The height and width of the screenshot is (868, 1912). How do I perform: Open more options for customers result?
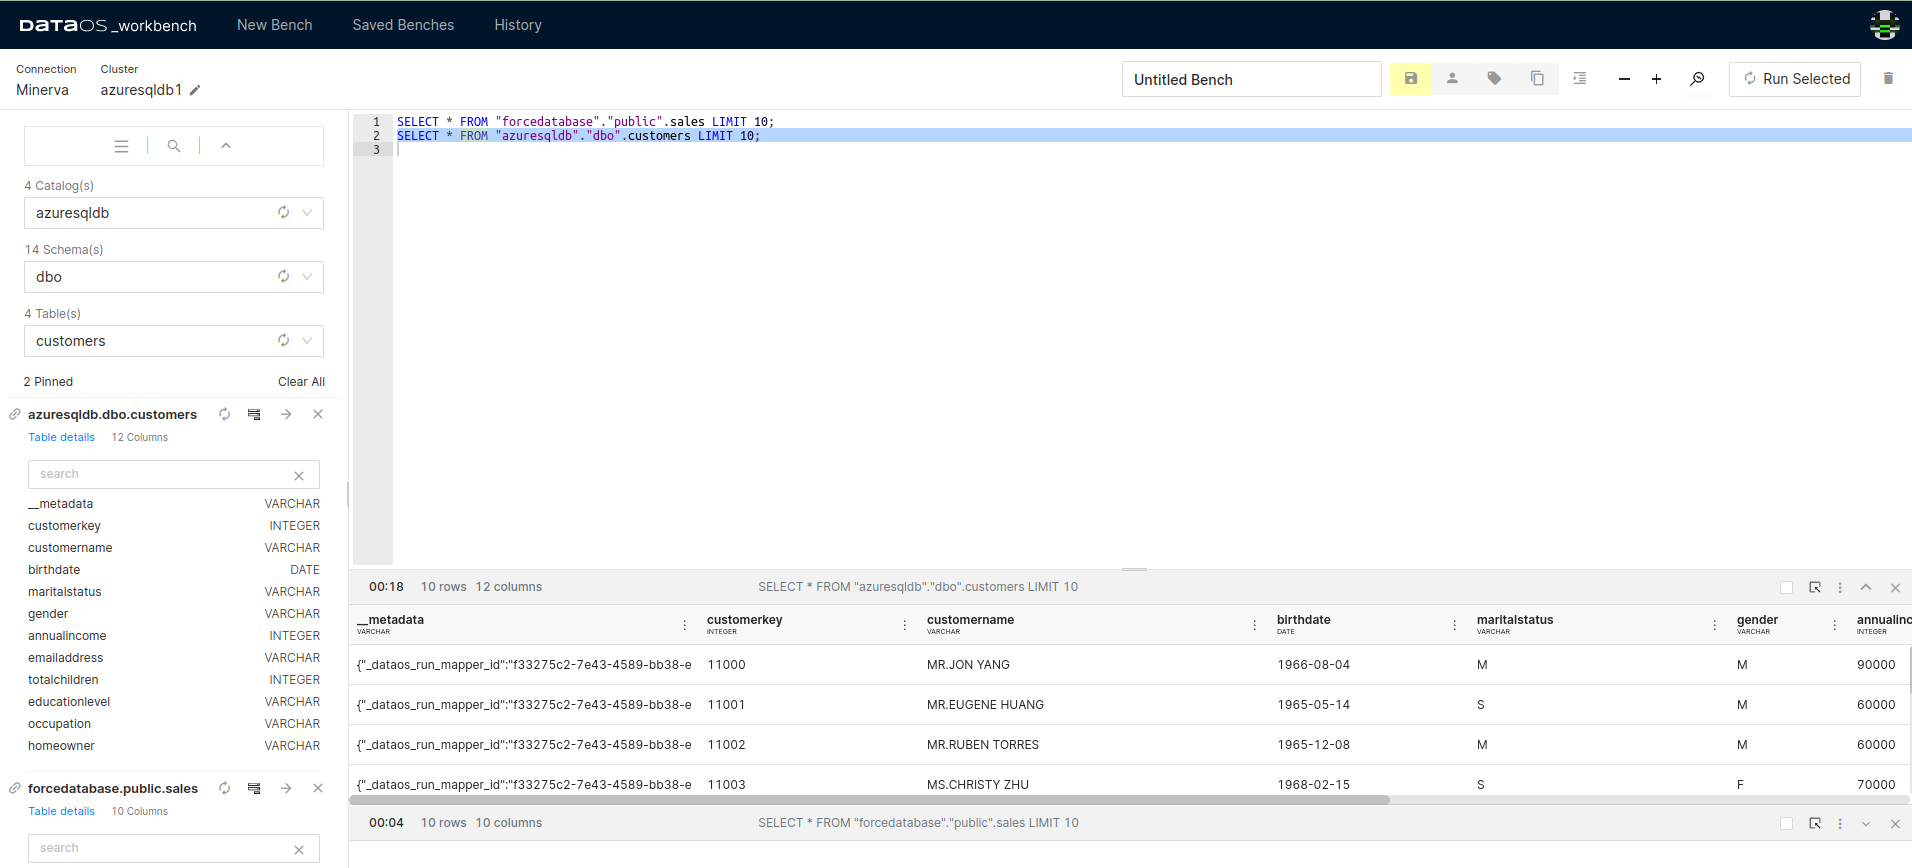1840,588
